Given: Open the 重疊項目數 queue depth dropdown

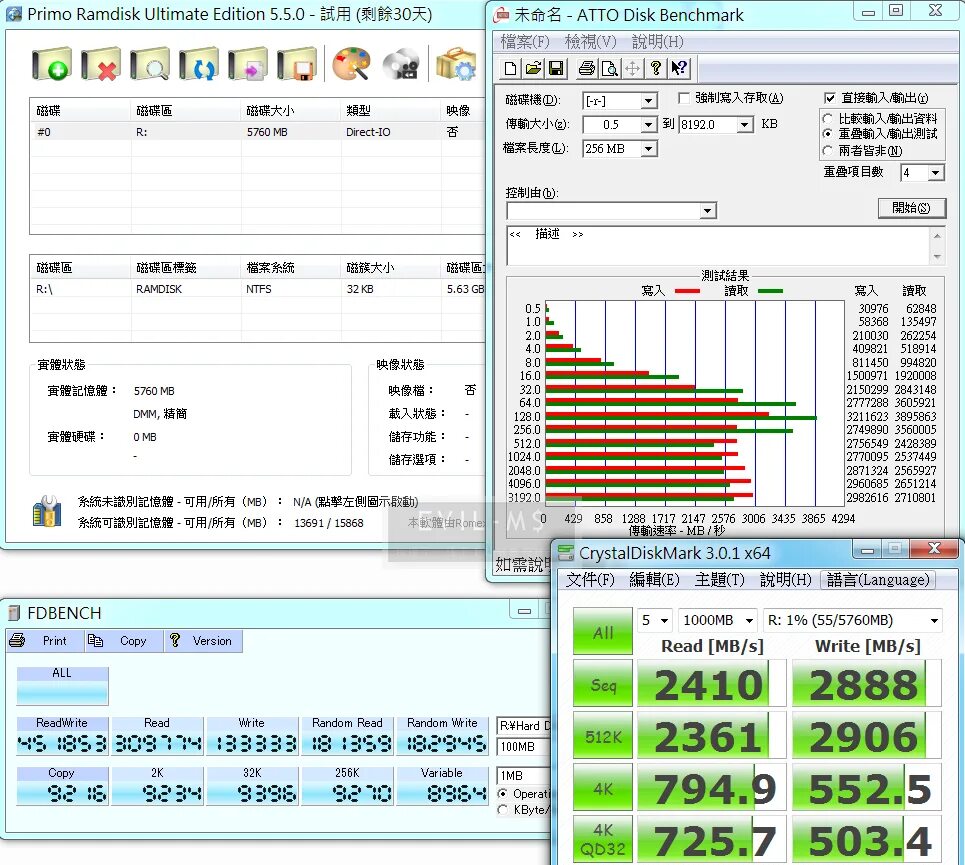Looking at the screenshot, I should tap(935, 173).
